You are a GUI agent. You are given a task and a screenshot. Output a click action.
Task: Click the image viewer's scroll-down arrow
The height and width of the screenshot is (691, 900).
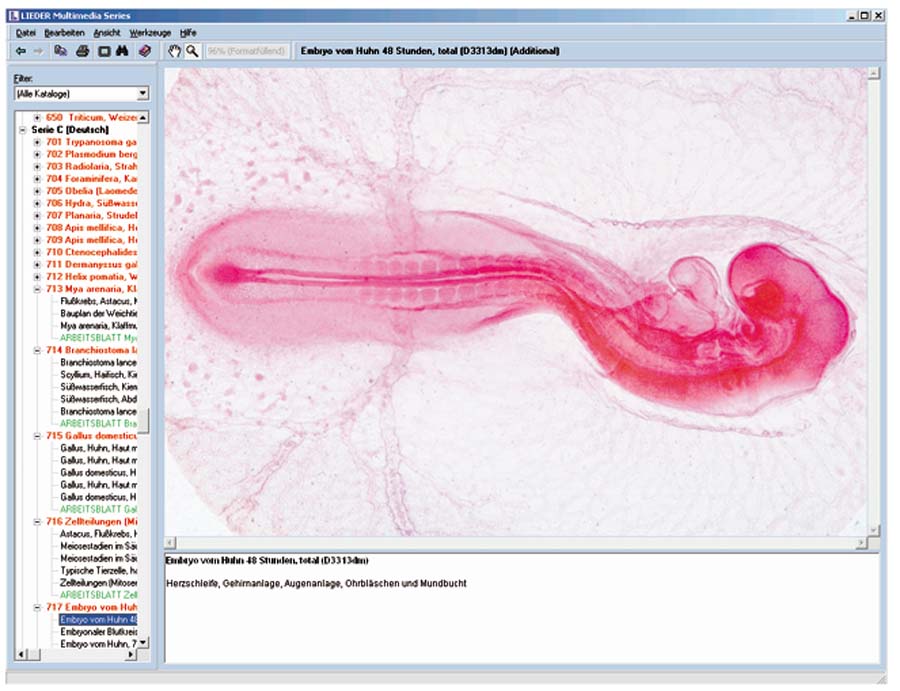(874, 529)
